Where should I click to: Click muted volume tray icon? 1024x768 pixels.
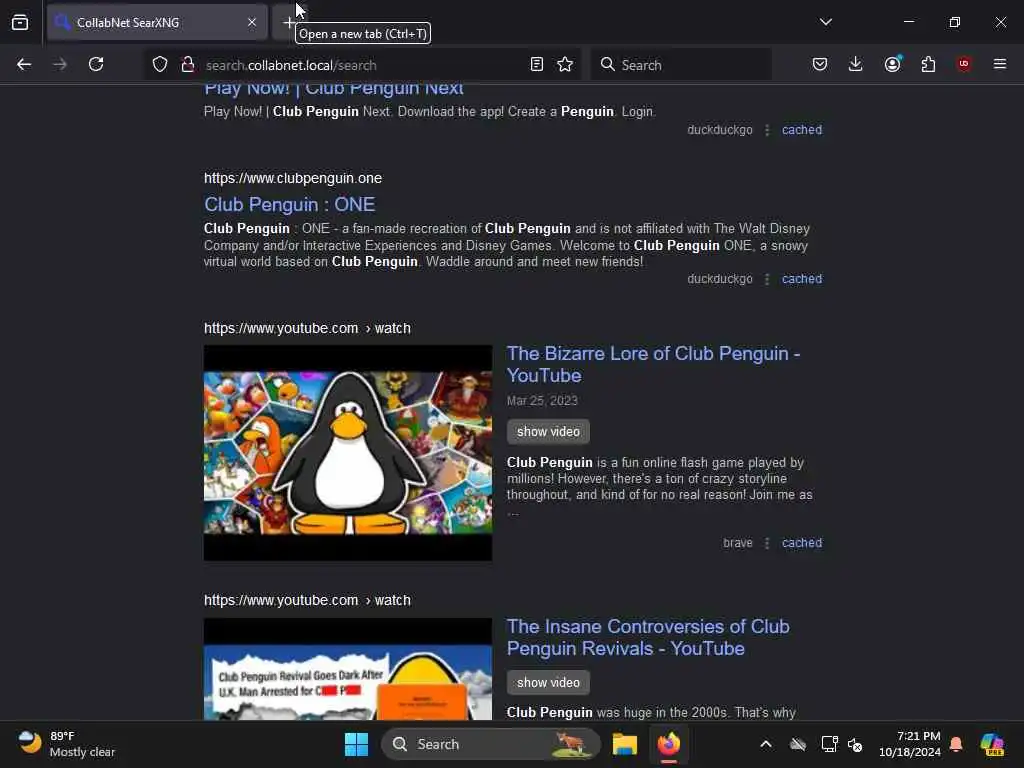click(855, 744)
